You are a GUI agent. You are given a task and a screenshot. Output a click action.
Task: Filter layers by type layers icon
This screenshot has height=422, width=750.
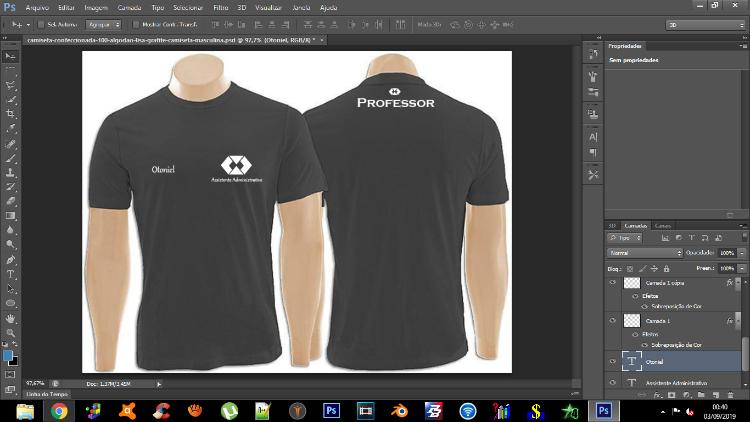[692, 238]
